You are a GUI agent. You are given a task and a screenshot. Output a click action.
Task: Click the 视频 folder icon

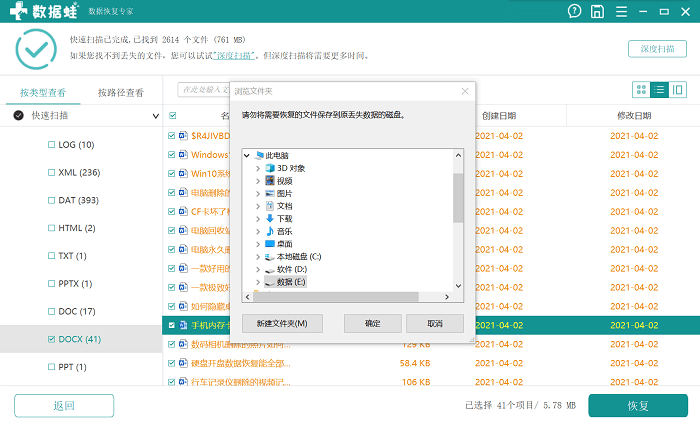[270, 180]
